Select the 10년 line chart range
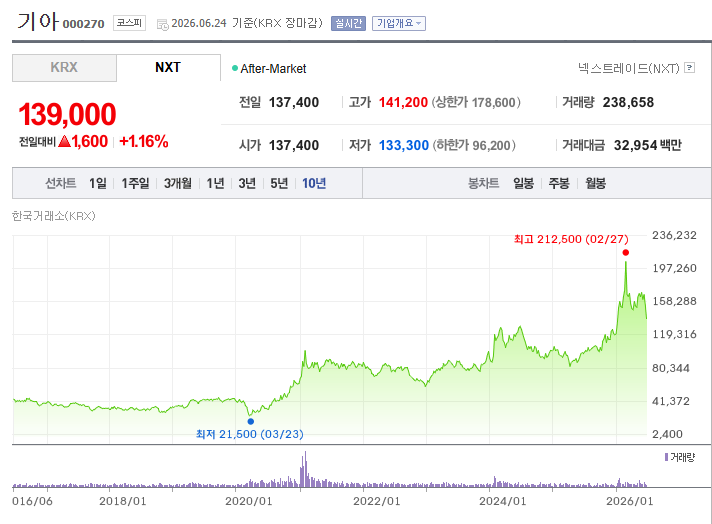 314,183
